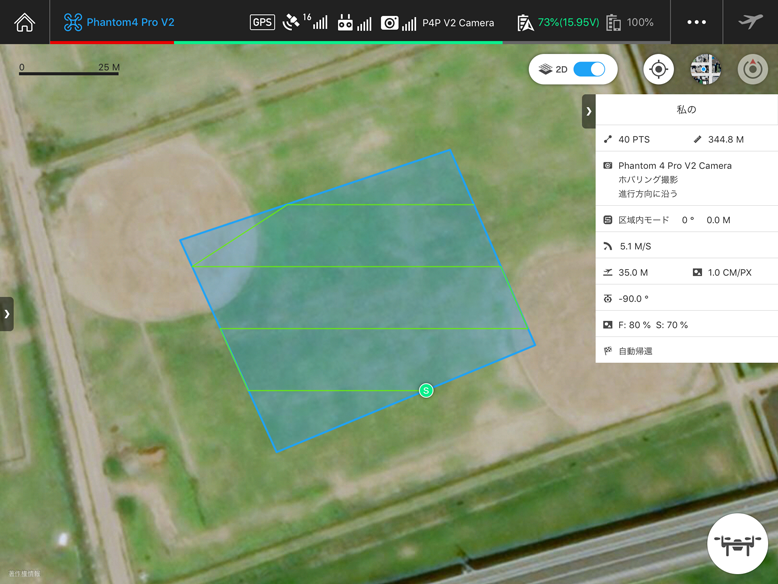Open remote controller signal status
This screenshot has height=584, width=778.
pyautogui.click(x=354, y=22)
